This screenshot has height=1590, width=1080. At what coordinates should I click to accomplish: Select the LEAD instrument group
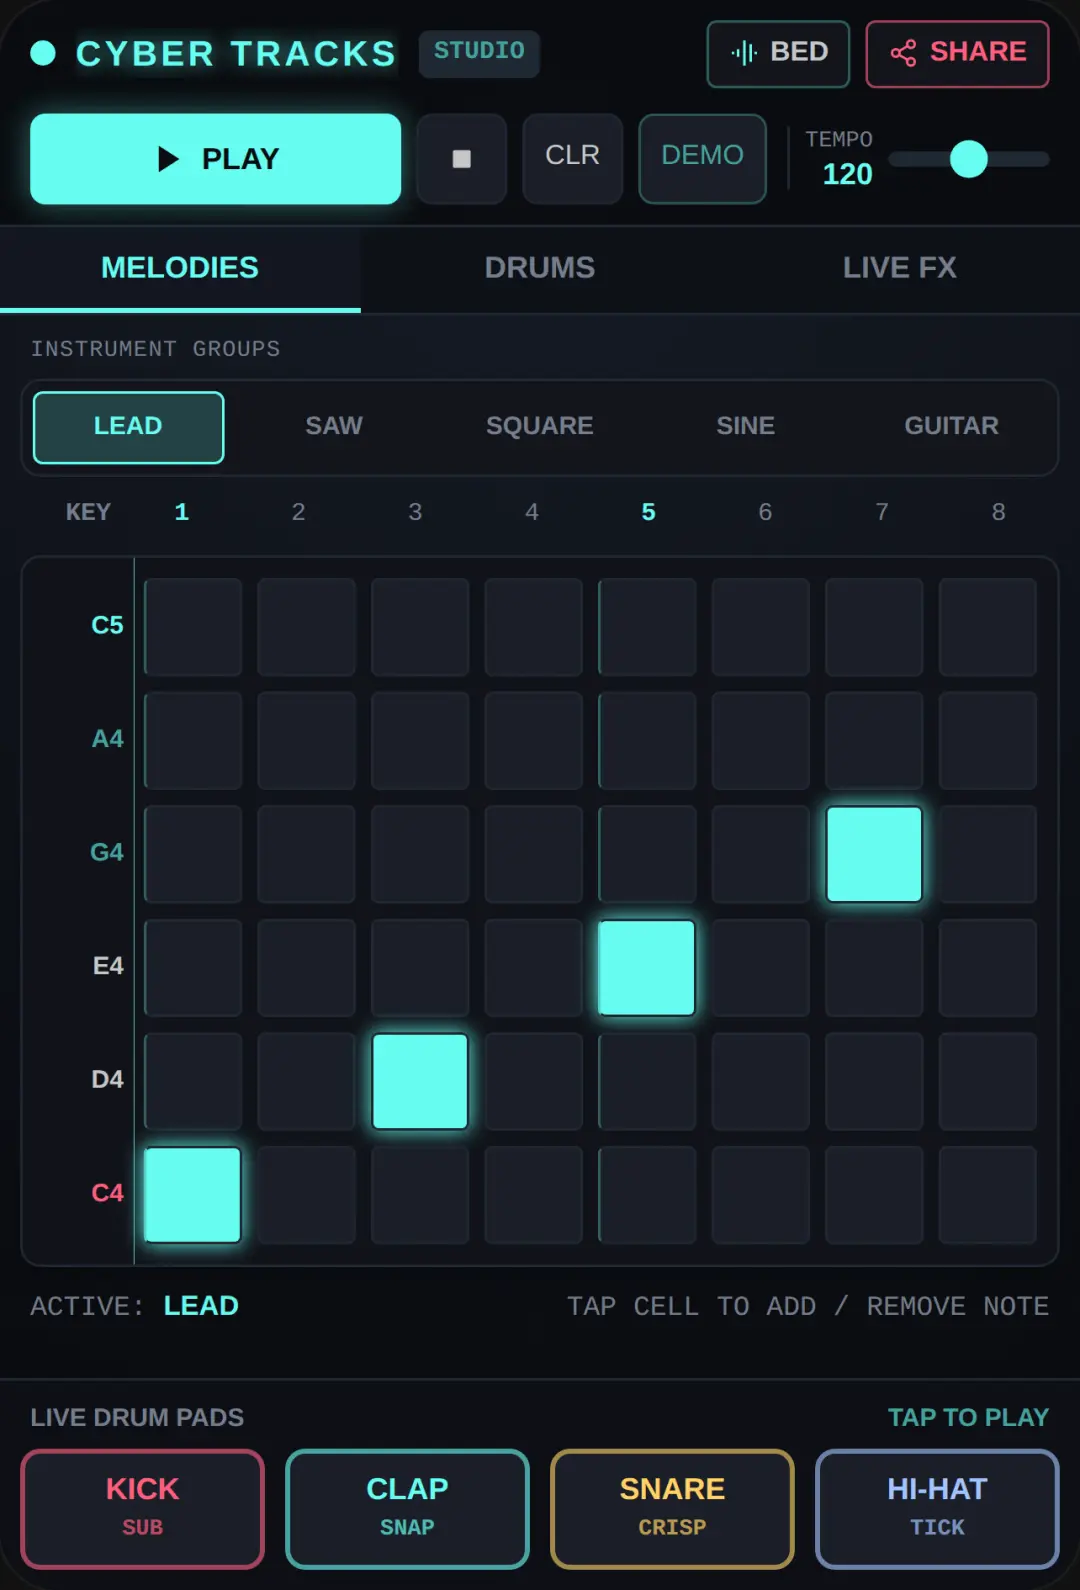(128, 427)
